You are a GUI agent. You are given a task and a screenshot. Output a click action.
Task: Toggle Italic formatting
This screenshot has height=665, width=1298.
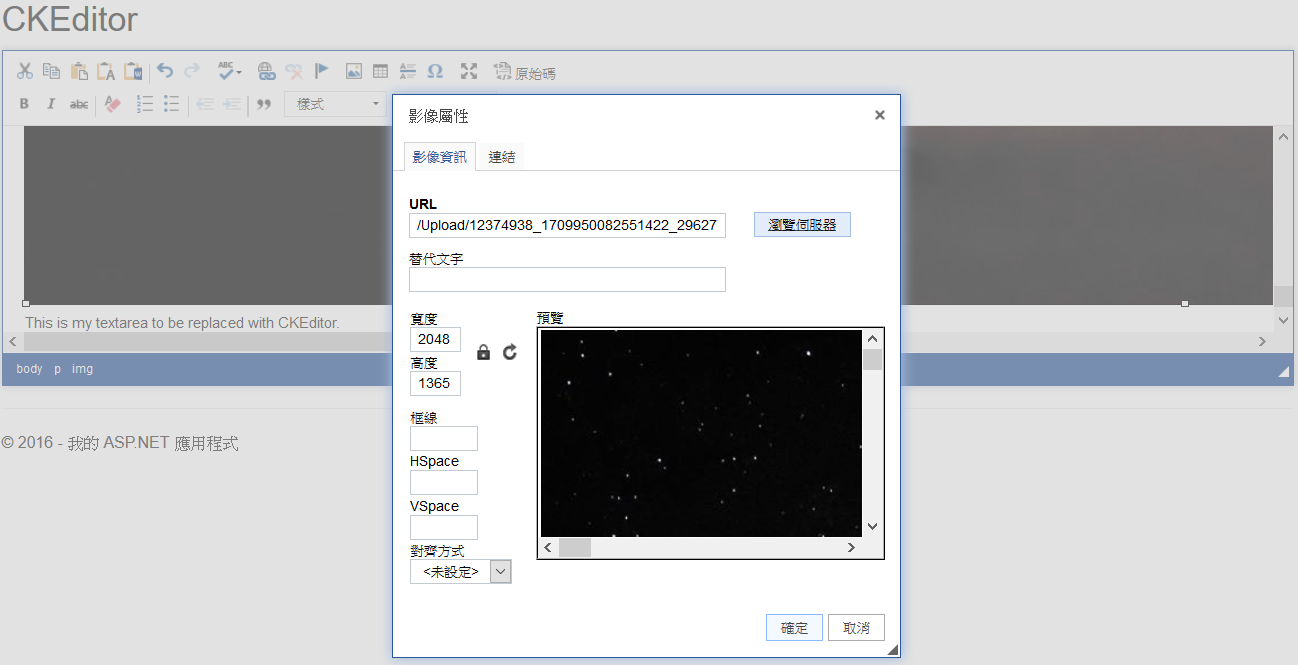coord(51,104)
